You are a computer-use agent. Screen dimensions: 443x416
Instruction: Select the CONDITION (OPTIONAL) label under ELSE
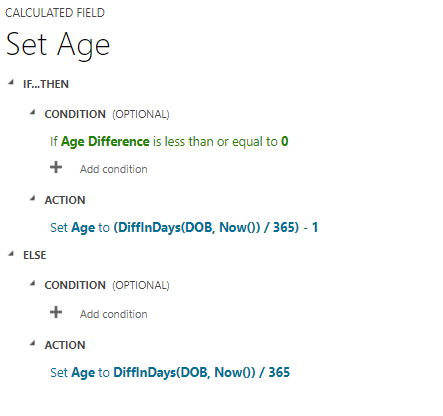(107, 285)
